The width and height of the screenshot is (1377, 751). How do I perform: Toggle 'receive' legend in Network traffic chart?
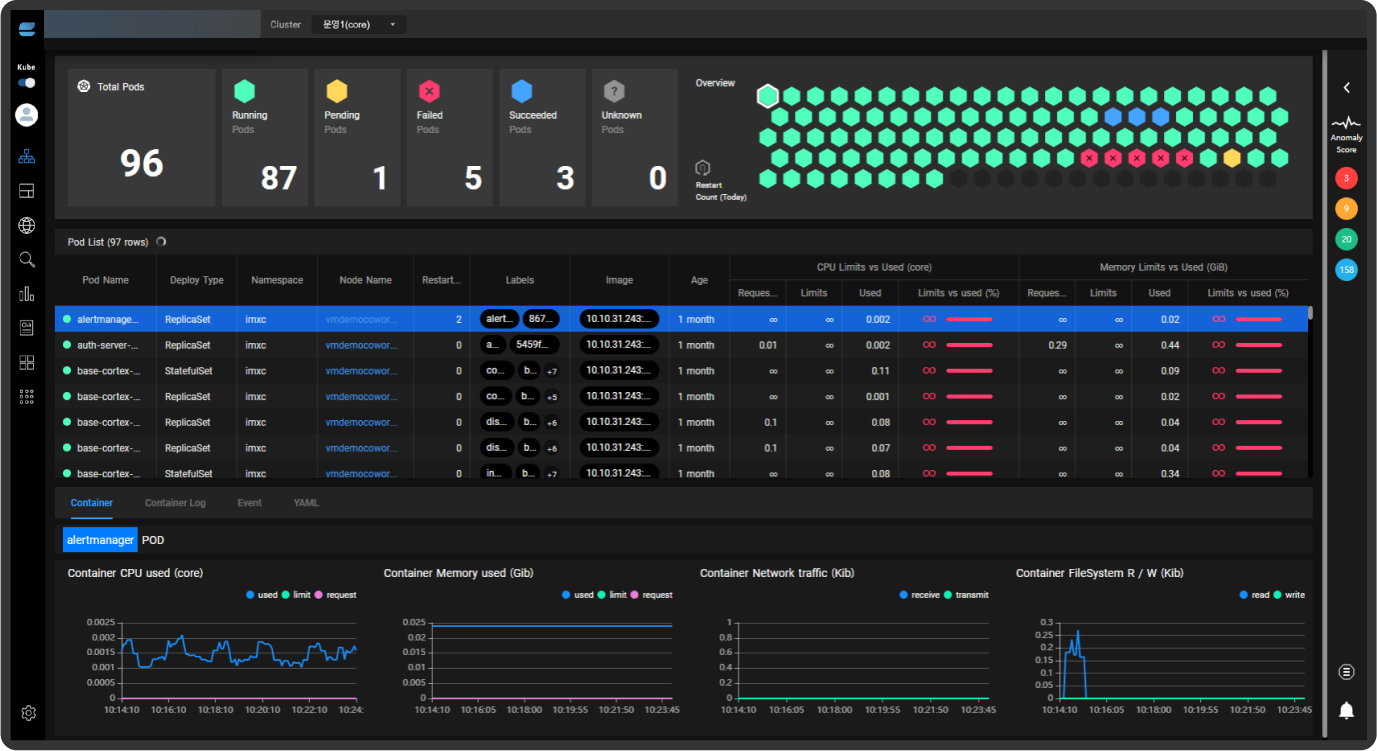click(x=919, y=595)
